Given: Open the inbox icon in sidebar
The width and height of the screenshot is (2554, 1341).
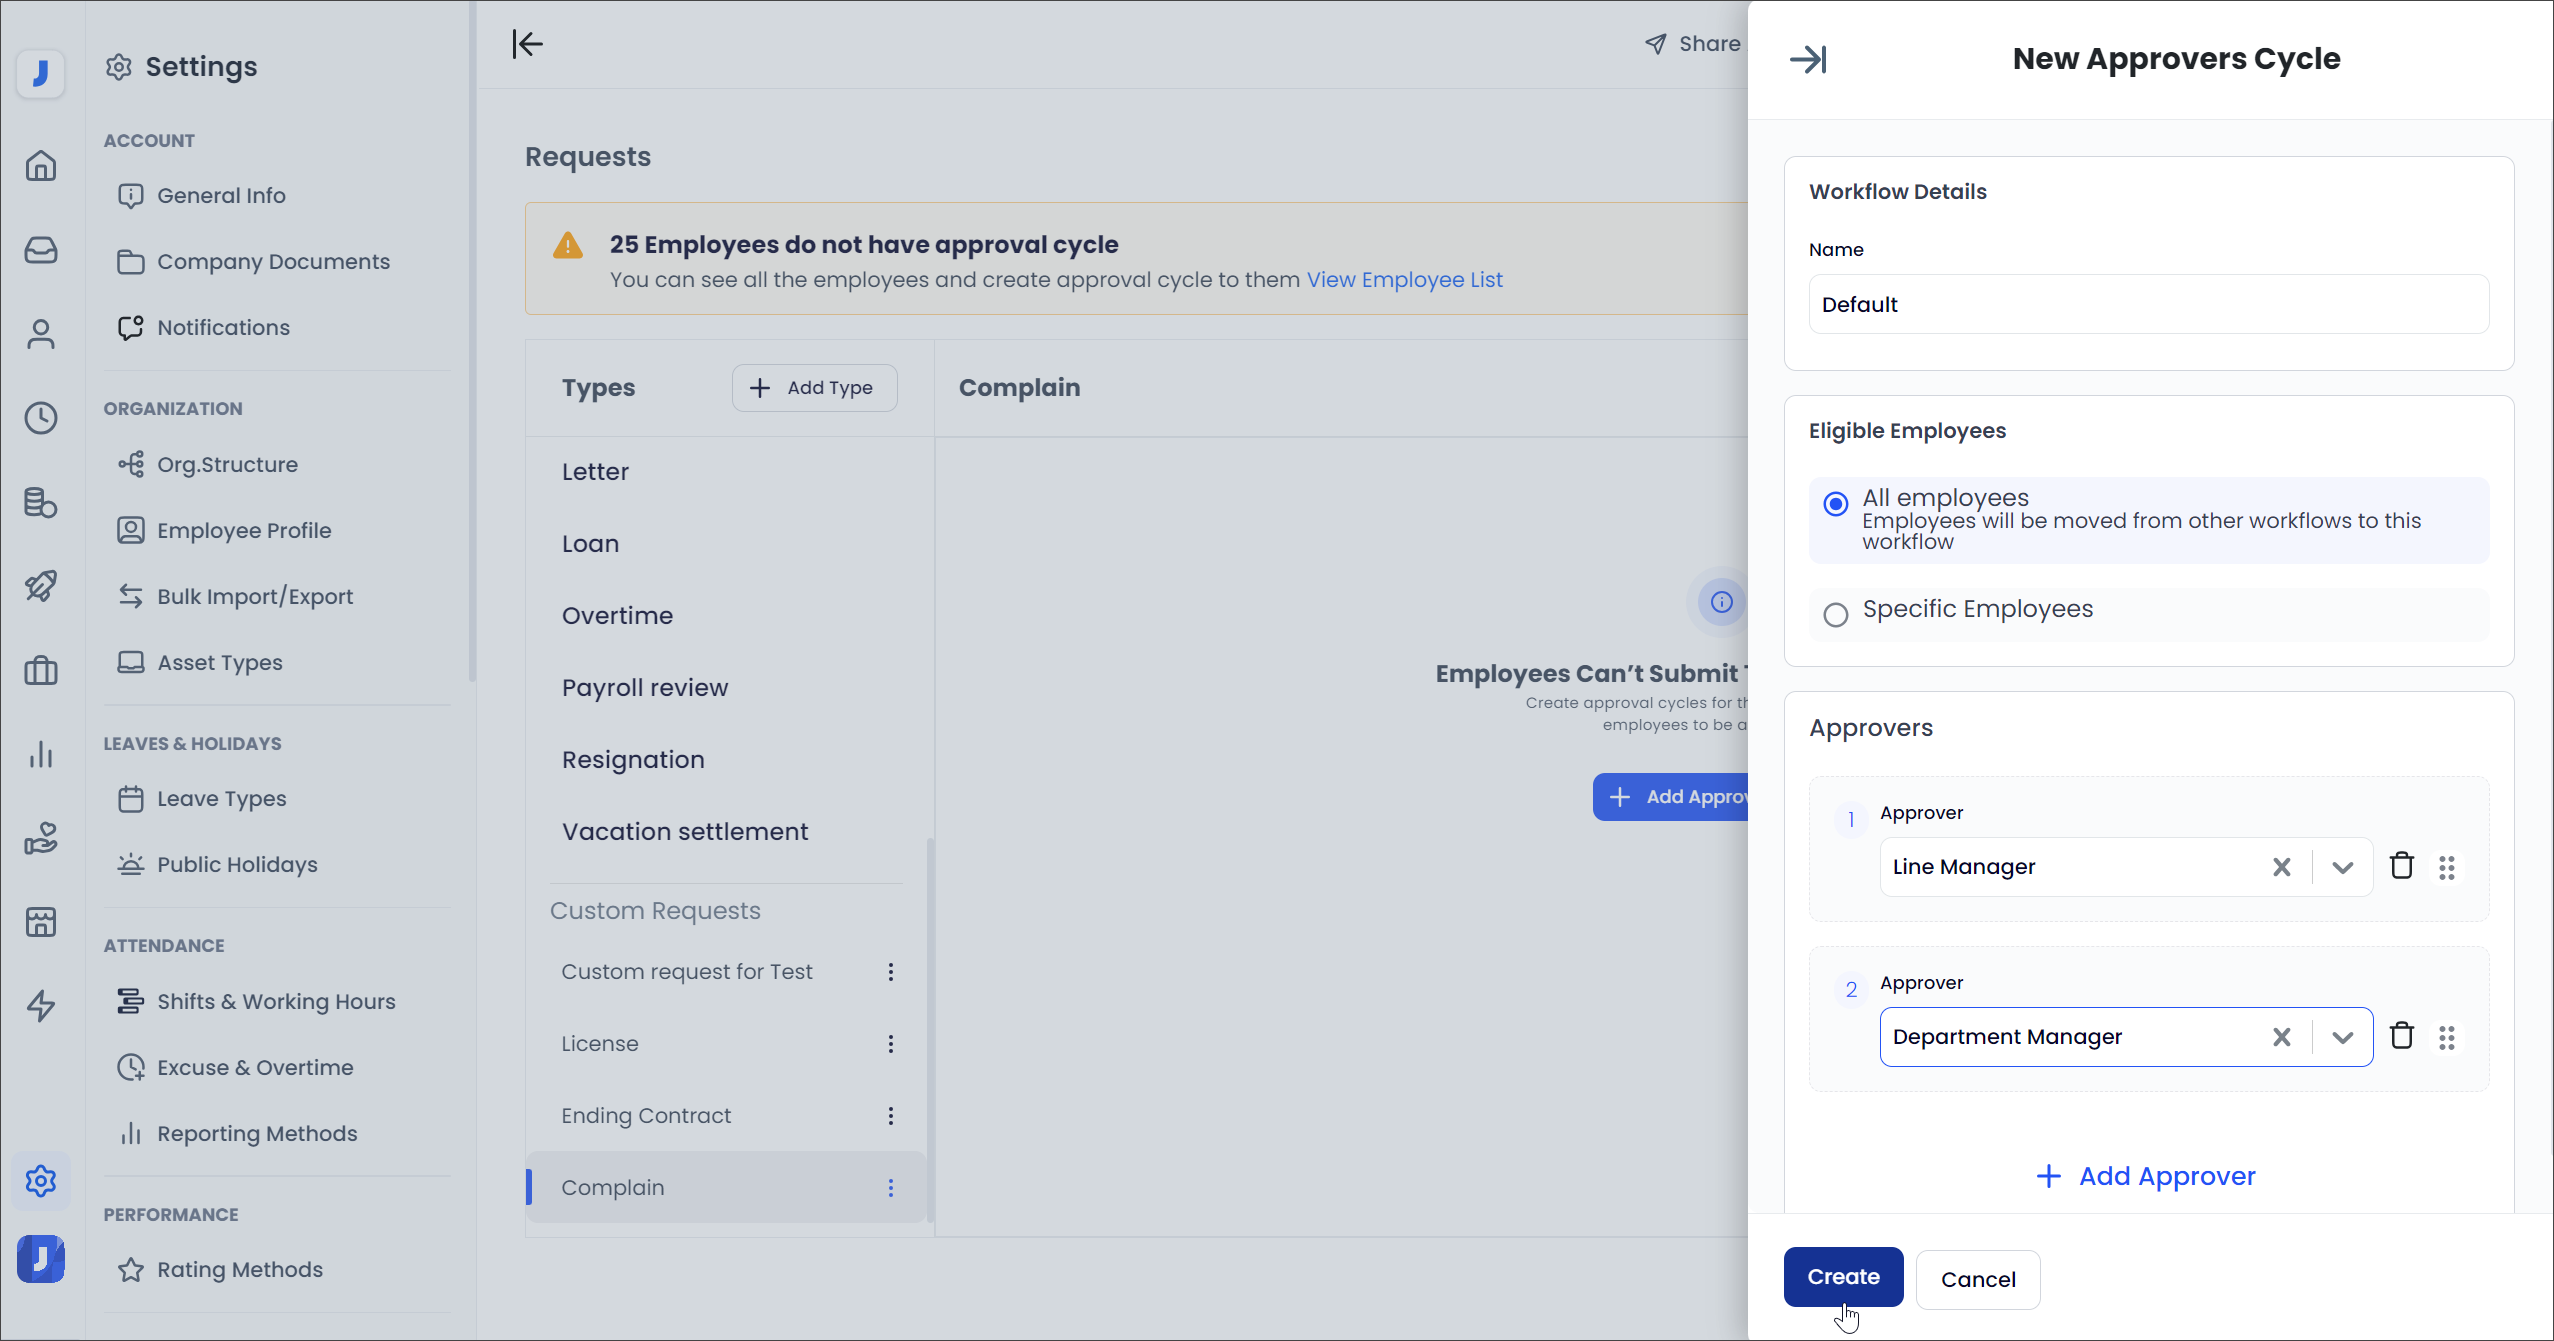Looking at the screenshot, I should click(x=41, y=250).
